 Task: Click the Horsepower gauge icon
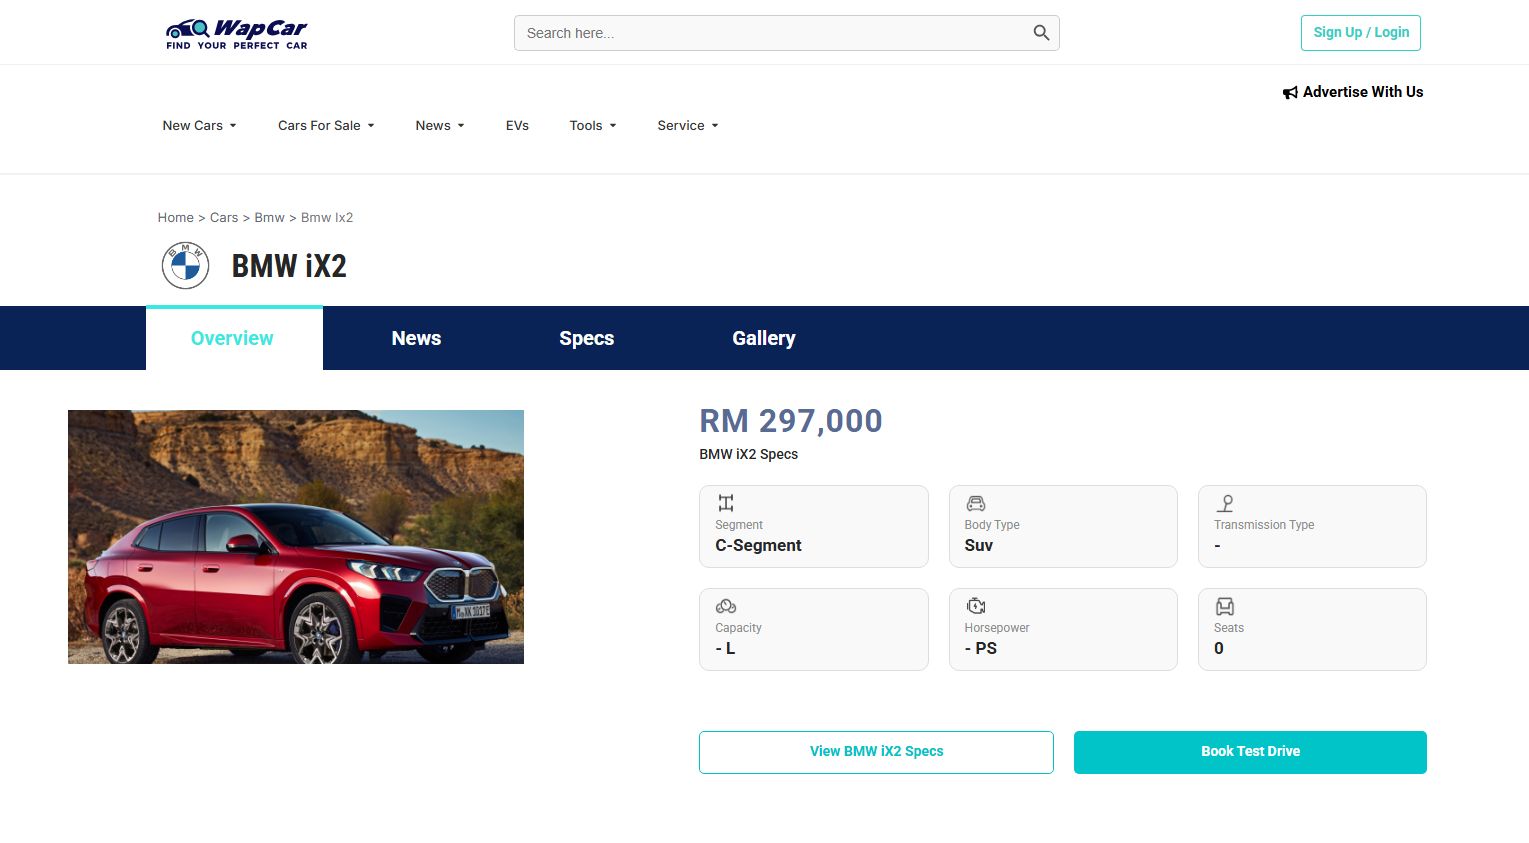[975, 606]
